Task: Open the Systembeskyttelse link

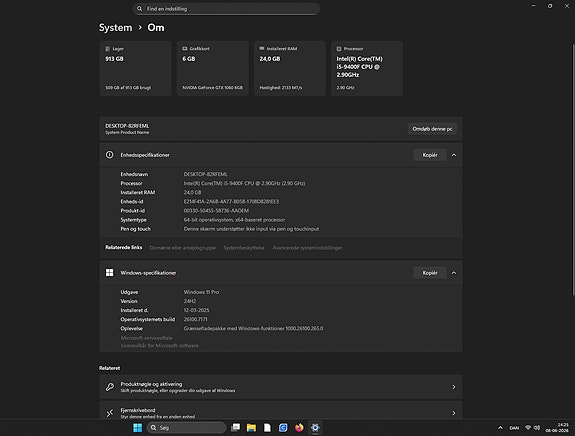Action: pos(244,248)
